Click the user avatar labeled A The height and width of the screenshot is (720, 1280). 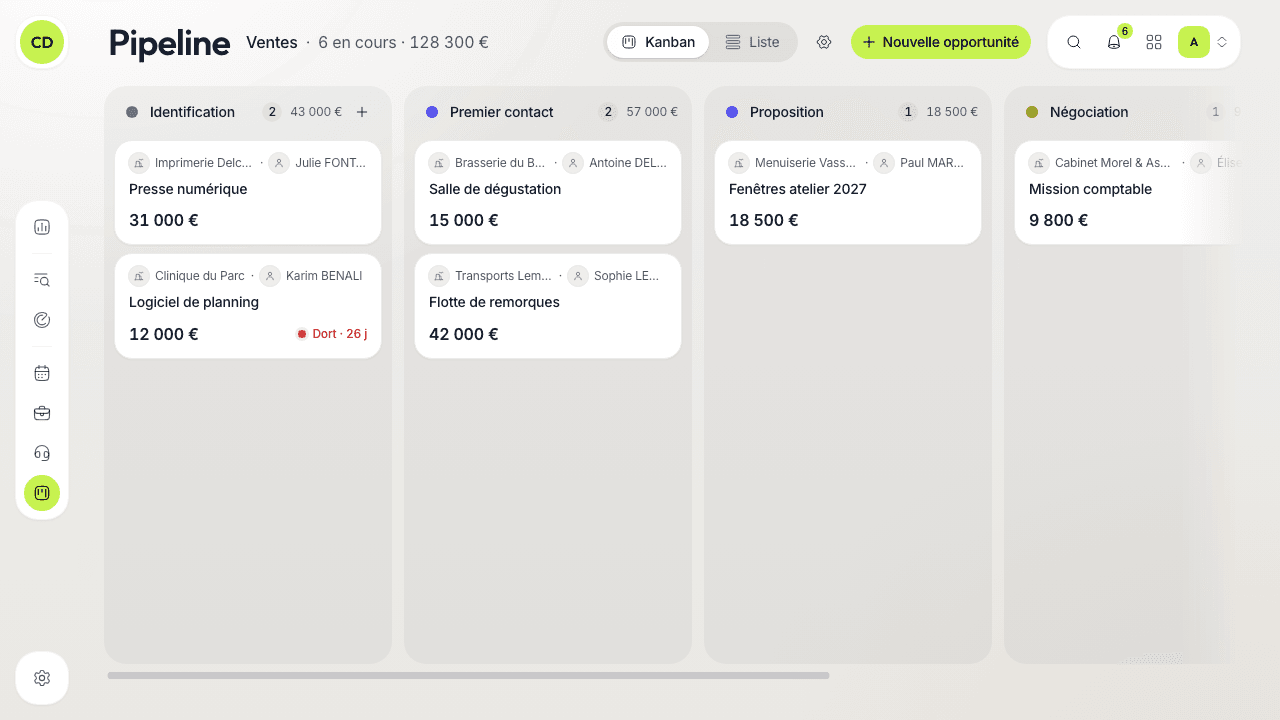(1194, 42)
